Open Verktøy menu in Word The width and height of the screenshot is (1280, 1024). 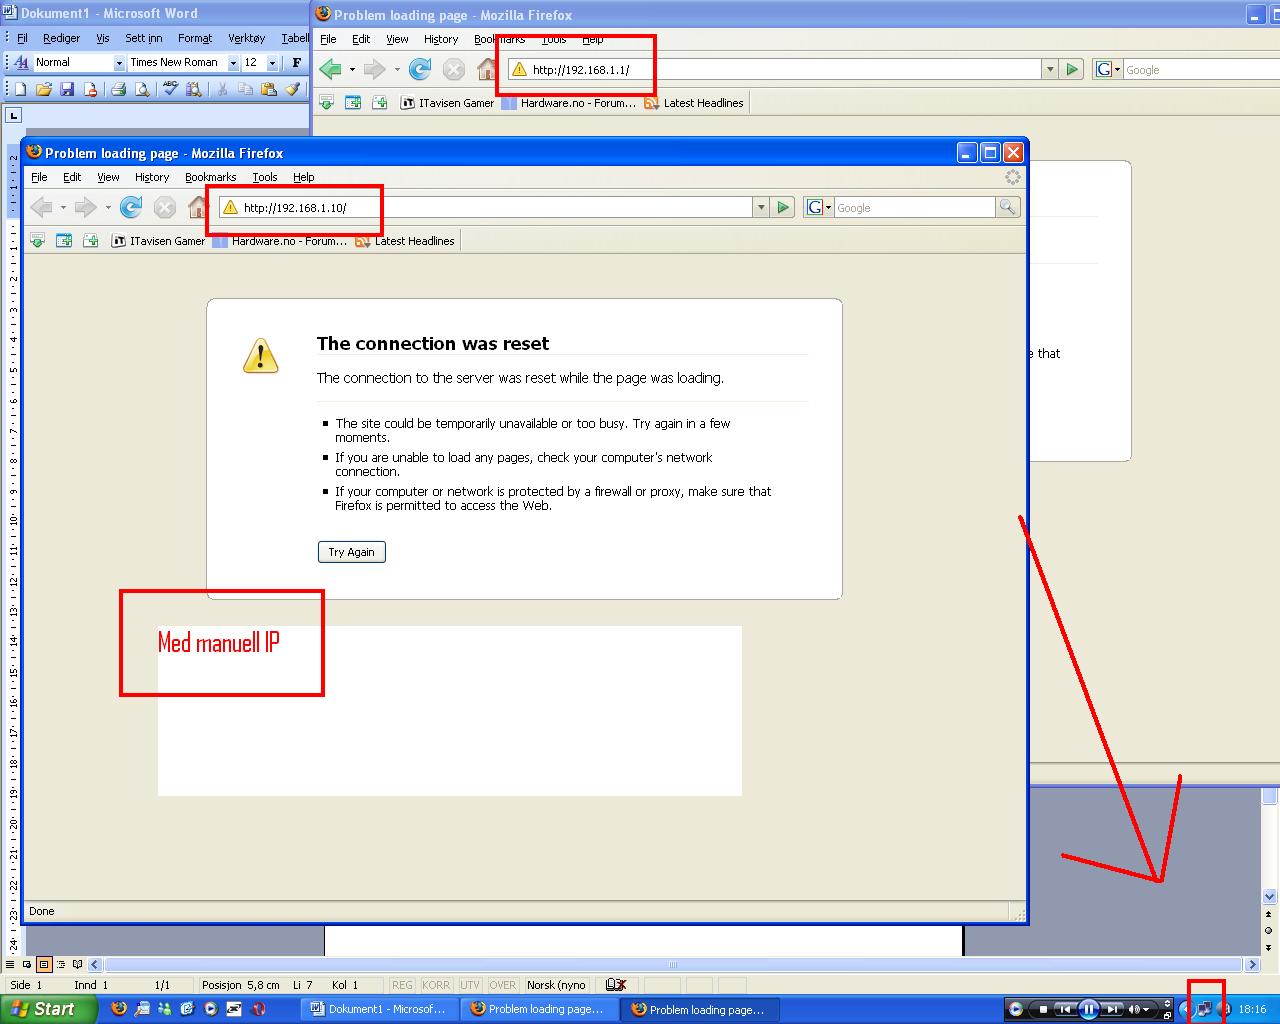[246, 38]
